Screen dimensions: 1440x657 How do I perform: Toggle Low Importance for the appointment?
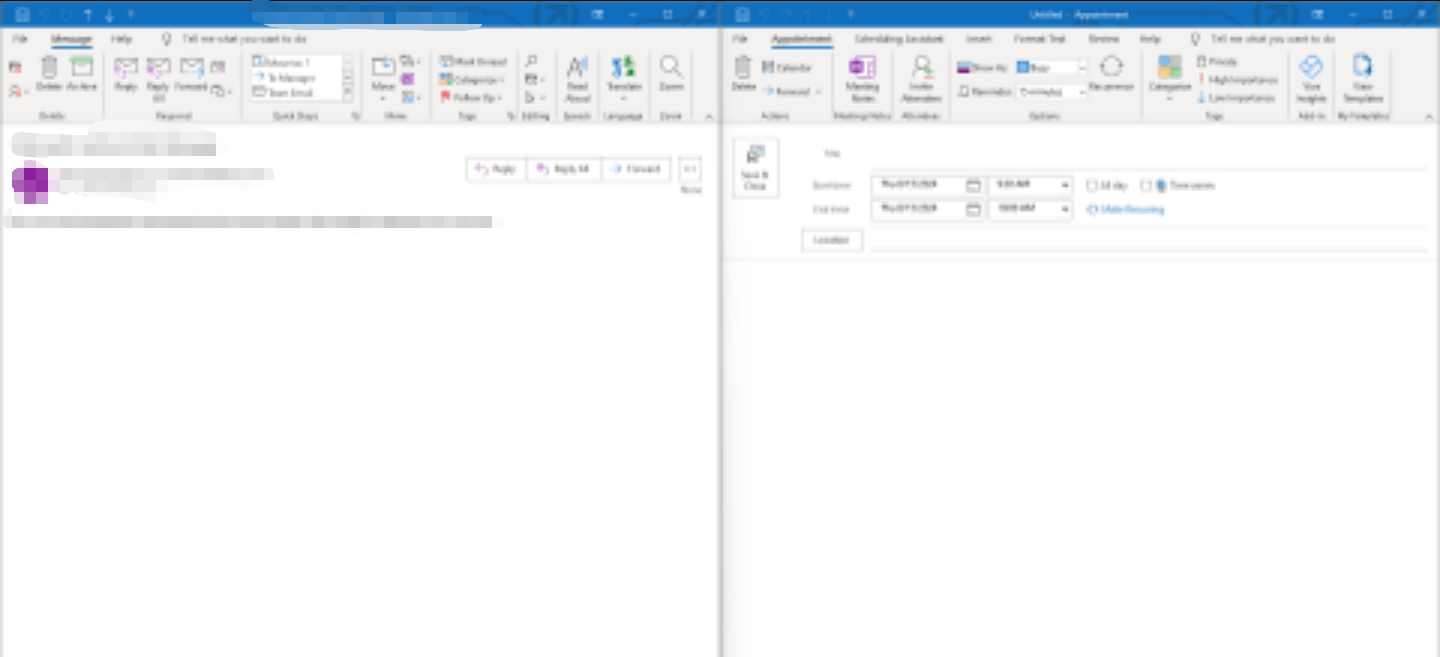pyautogui.click(x=1236, y=98)
